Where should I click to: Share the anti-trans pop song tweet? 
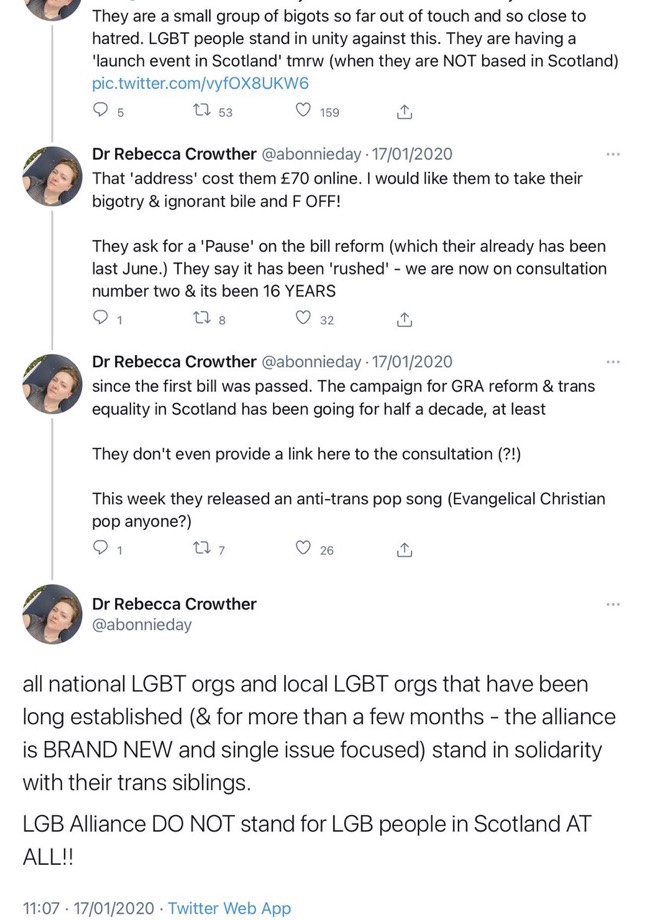tap(404, 549)
